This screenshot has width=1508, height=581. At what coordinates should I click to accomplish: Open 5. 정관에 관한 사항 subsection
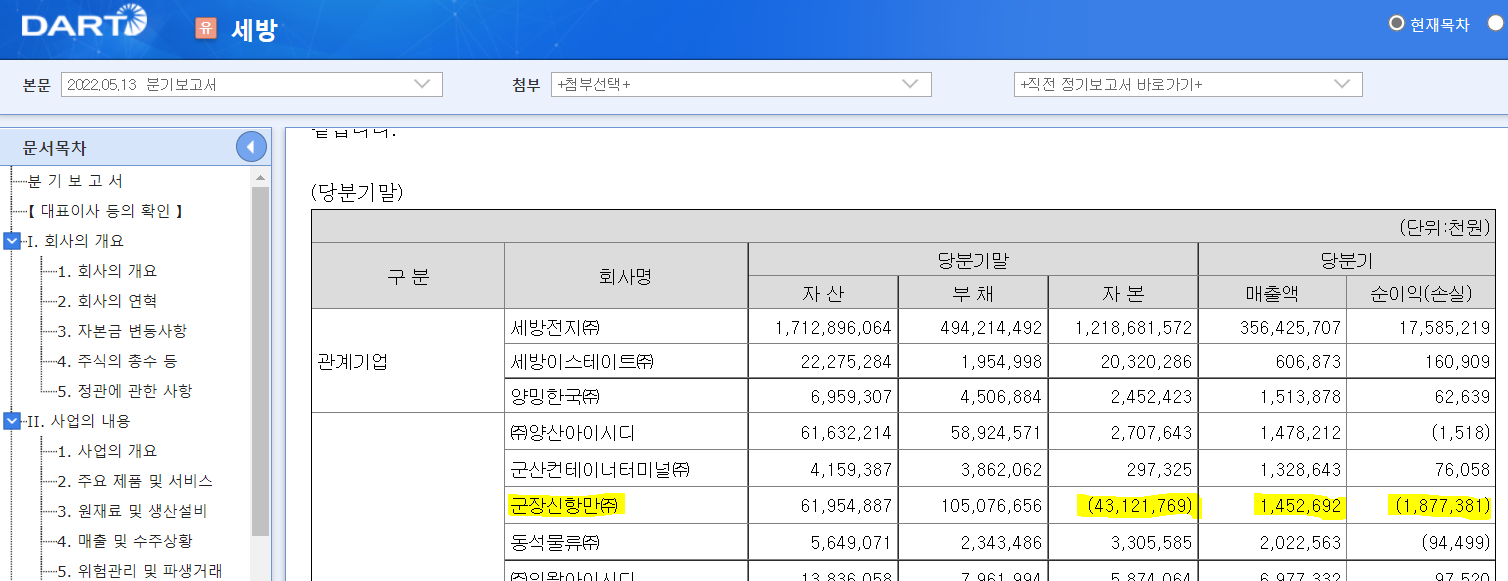(x=125, y=391)
